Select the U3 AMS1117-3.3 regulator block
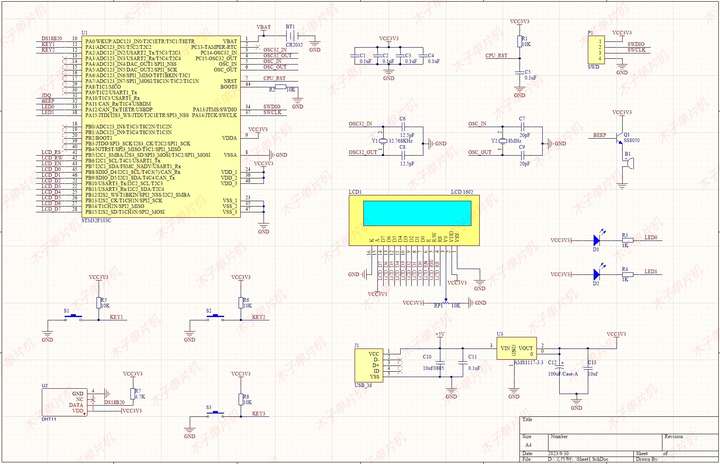Image resolution: width=720 pixels, height=464 pixels. click(x=516, y=349)
